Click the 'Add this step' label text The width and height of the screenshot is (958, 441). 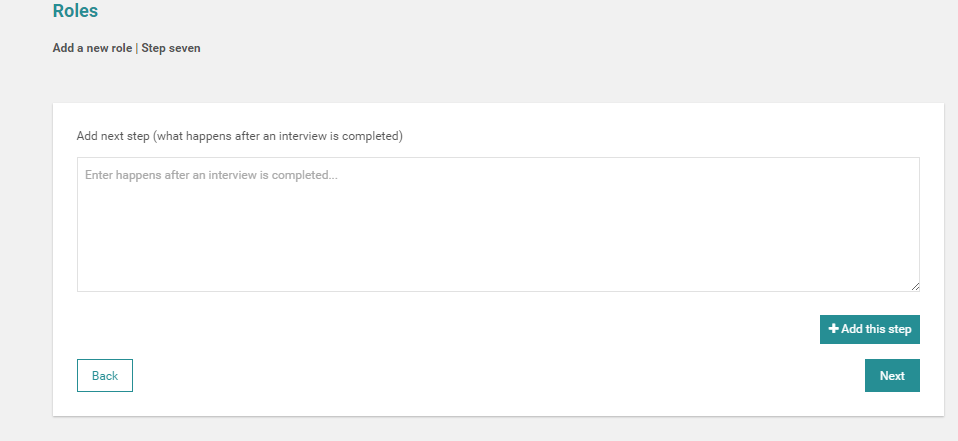point(876,329)
